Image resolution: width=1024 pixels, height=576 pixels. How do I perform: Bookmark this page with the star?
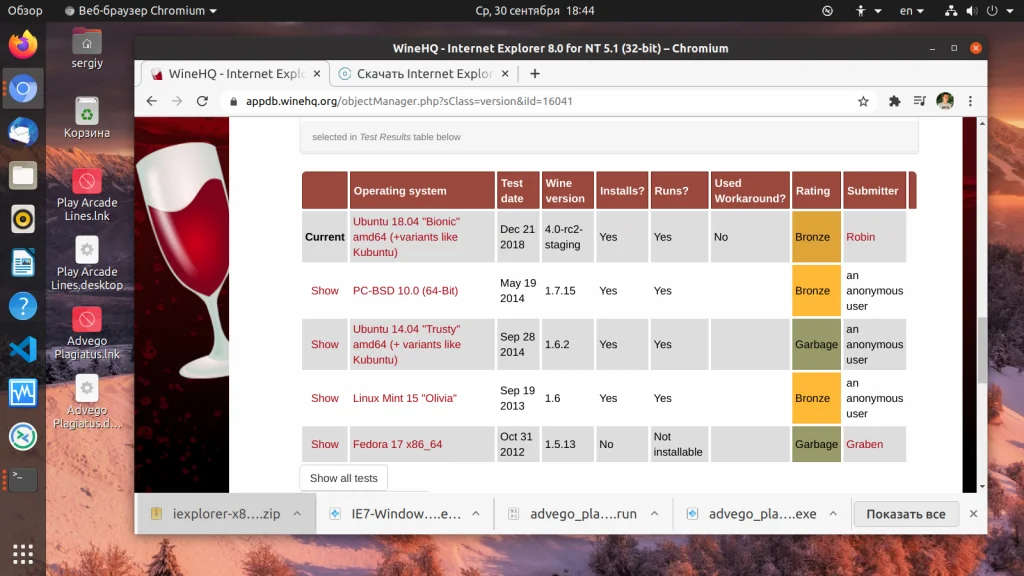[863, 101]
